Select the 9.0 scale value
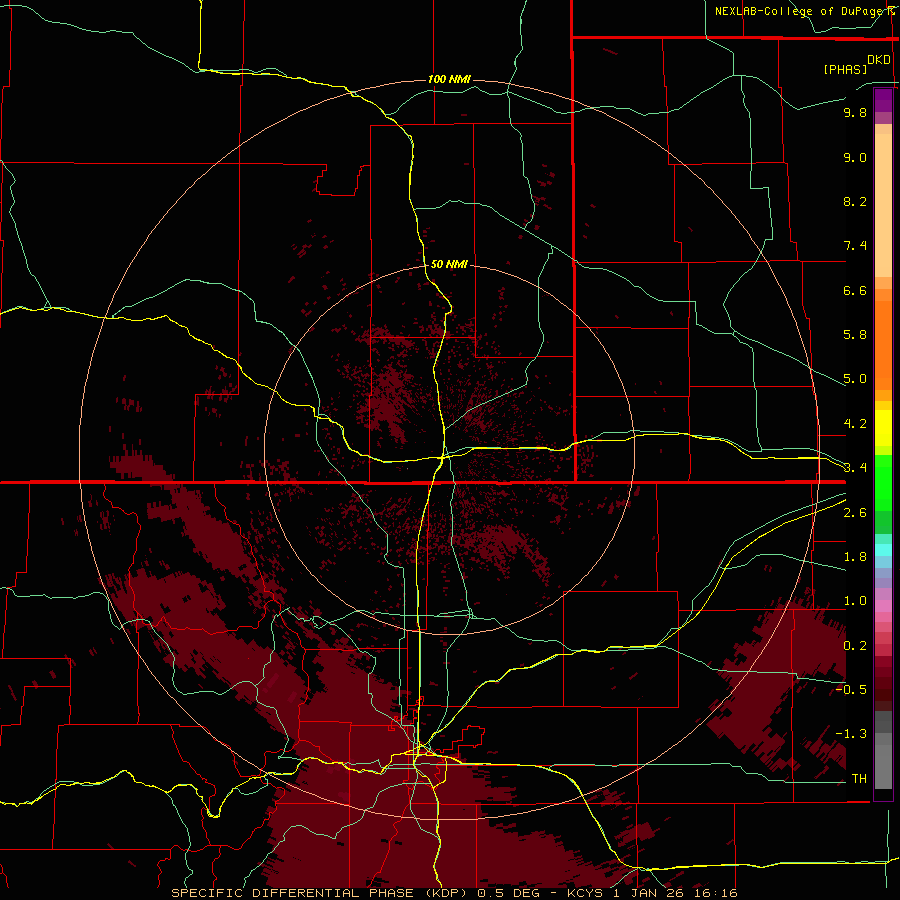900x900 pixels. pos(855,157)
